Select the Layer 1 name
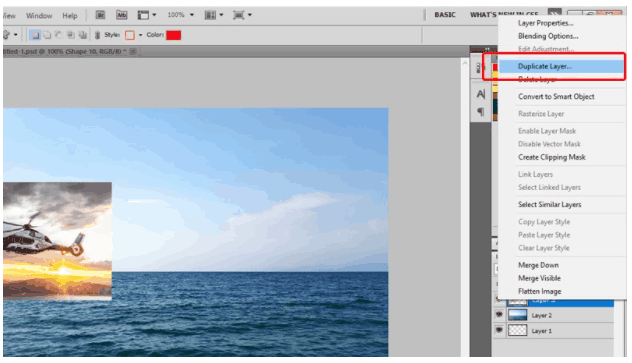Image resolution: width=632 pixels, height=363 pixels. click(x=541, y=331)
